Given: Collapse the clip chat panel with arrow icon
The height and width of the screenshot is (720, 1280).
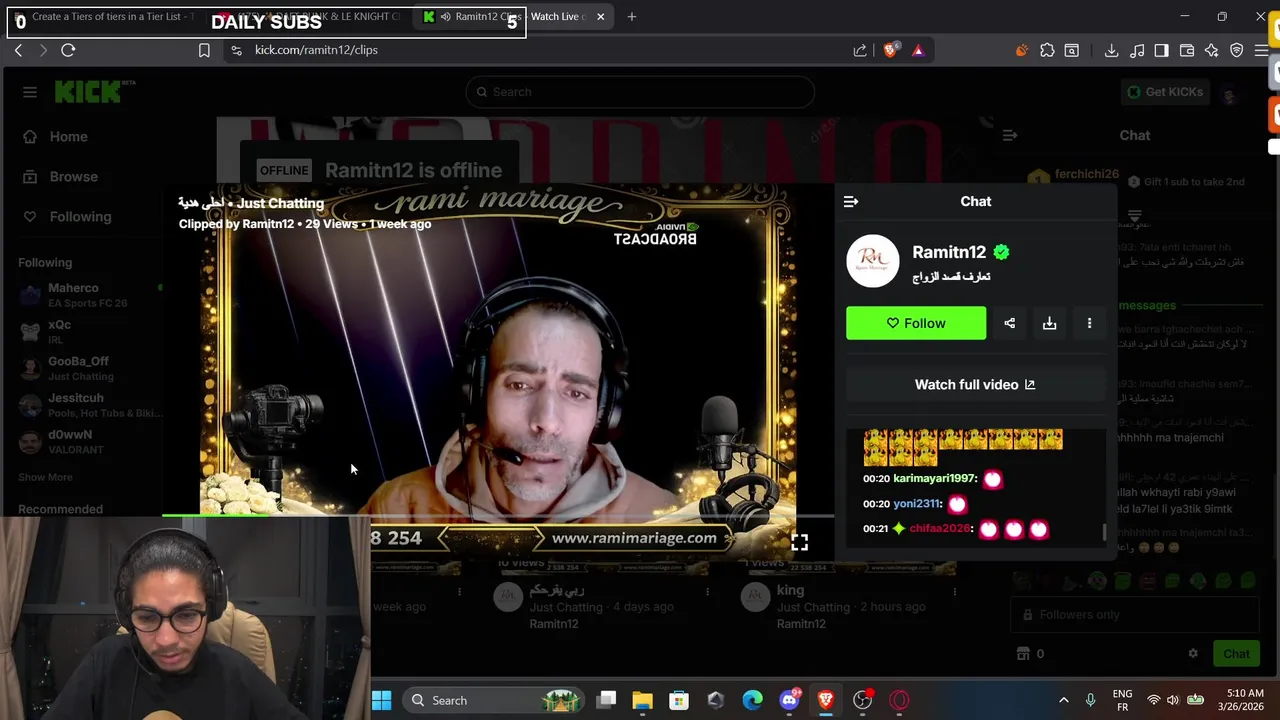Looking at the screenshot, I should (851, 202).
